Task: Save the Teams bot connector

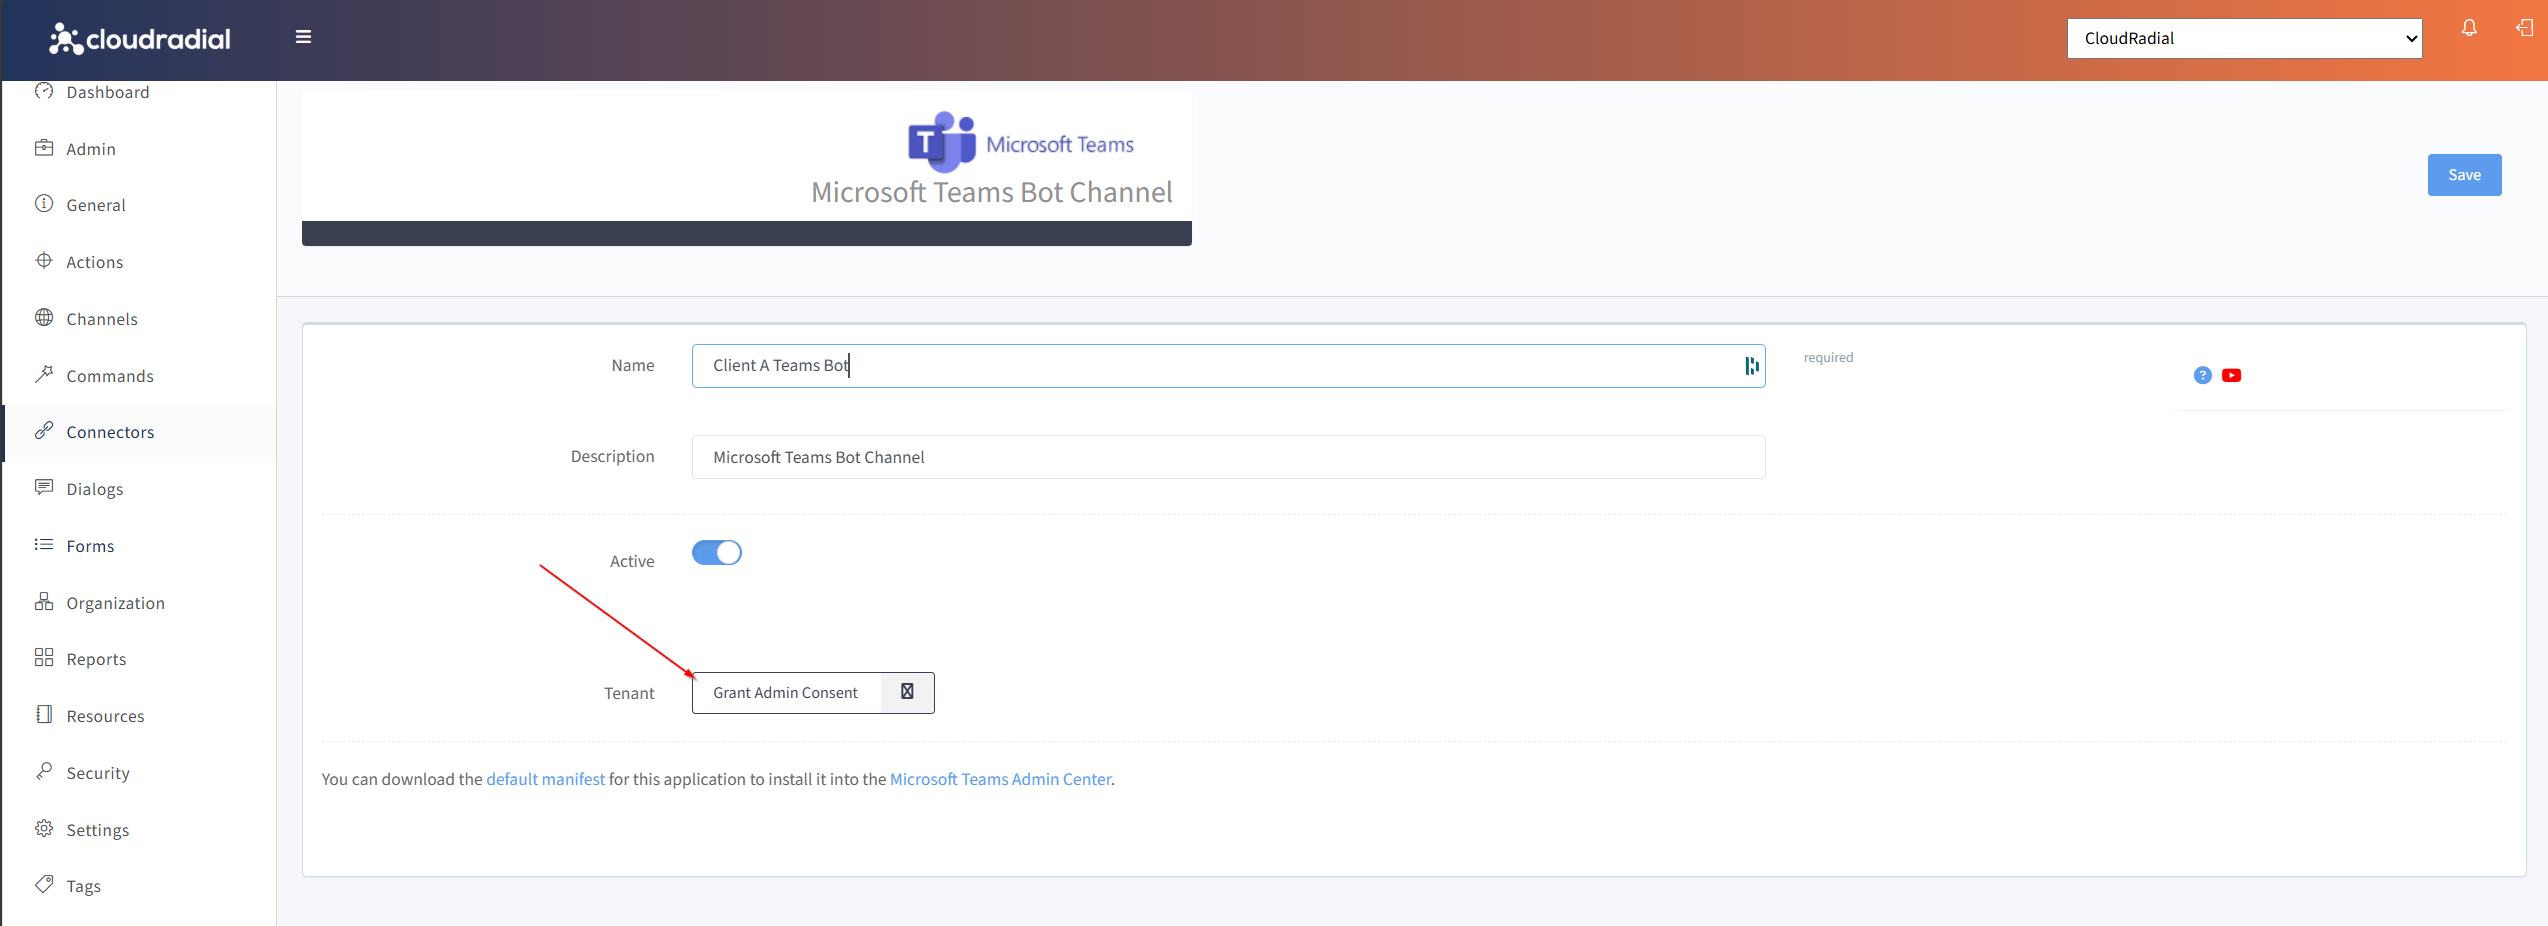Action: pyautogui.click(x=2464, y=175)
